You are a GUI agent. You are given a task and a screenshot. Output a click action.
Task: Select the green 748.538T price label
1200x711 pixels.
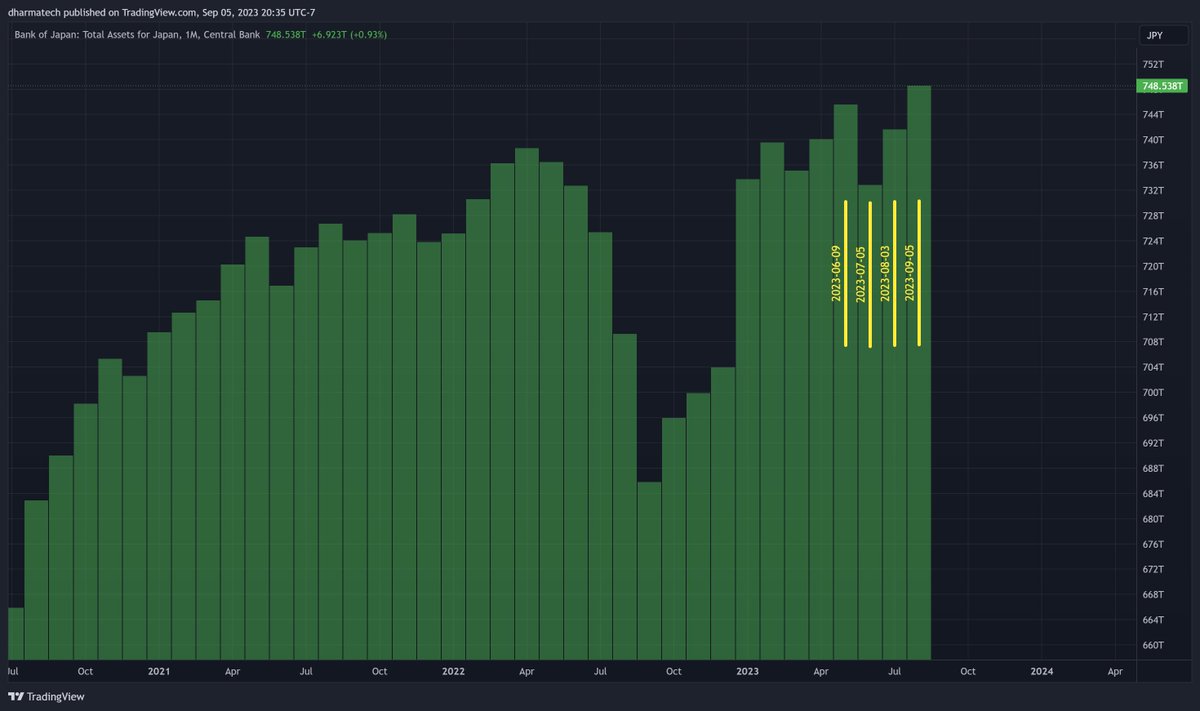tap(1160, 86)
